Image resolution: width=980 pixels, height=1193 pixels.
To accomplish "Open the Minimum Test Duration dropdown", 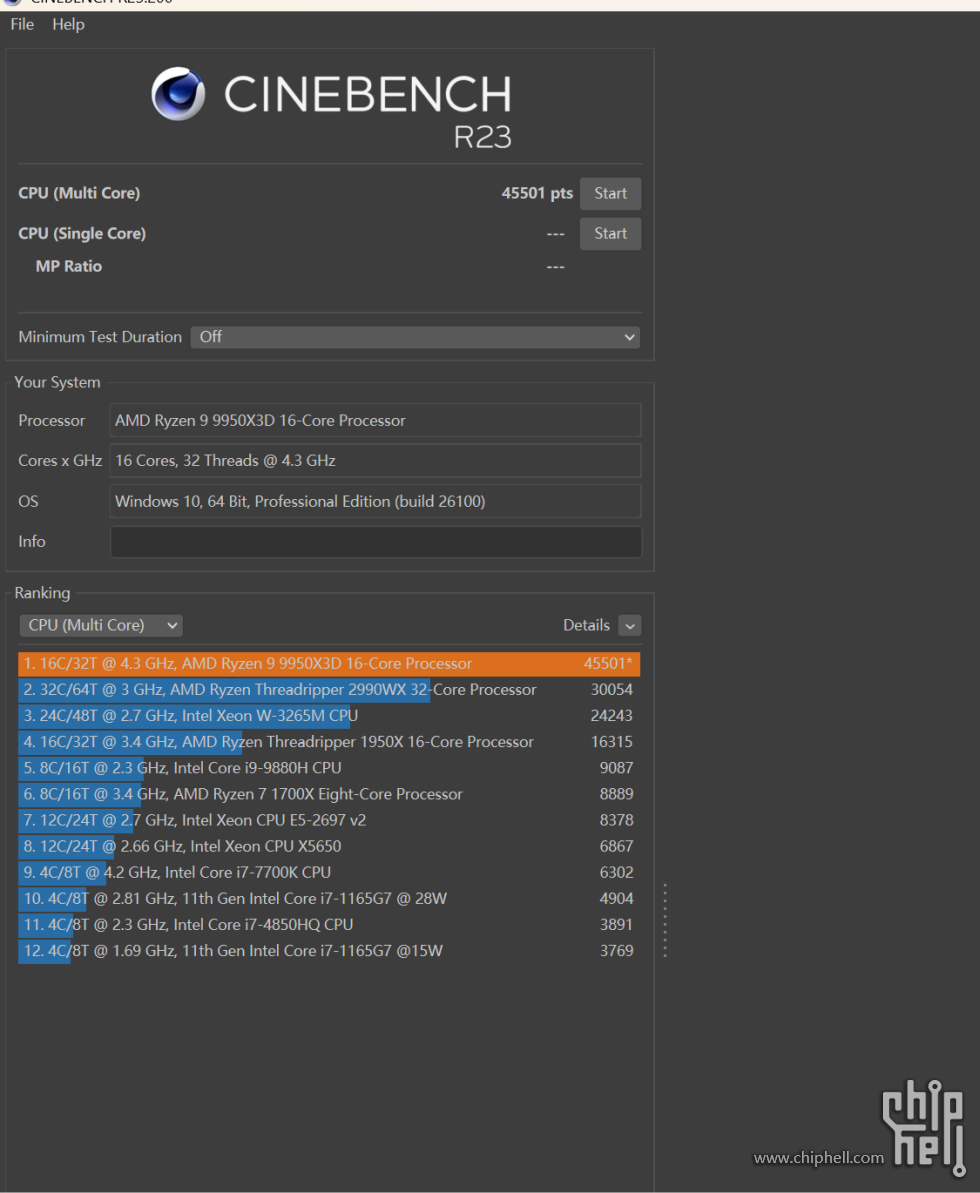I will (415, 337).
